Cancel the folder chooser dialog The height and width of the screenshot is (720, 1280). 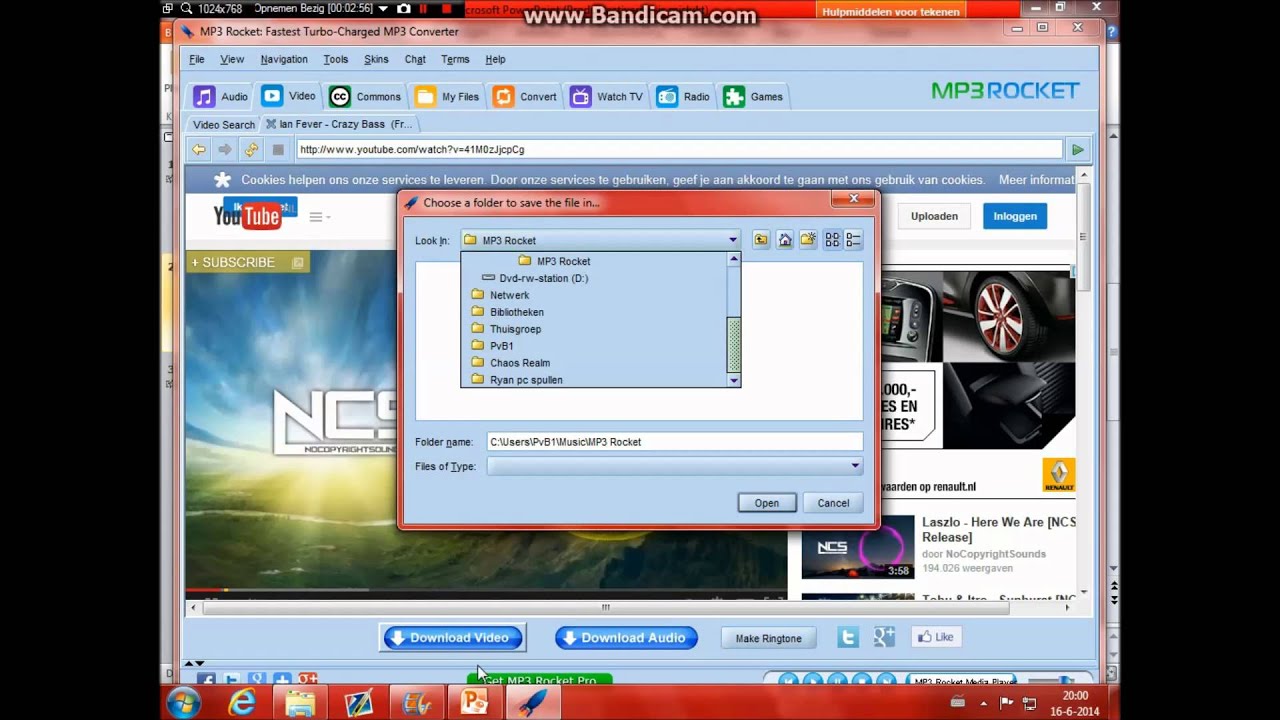[x=833, y=503]
